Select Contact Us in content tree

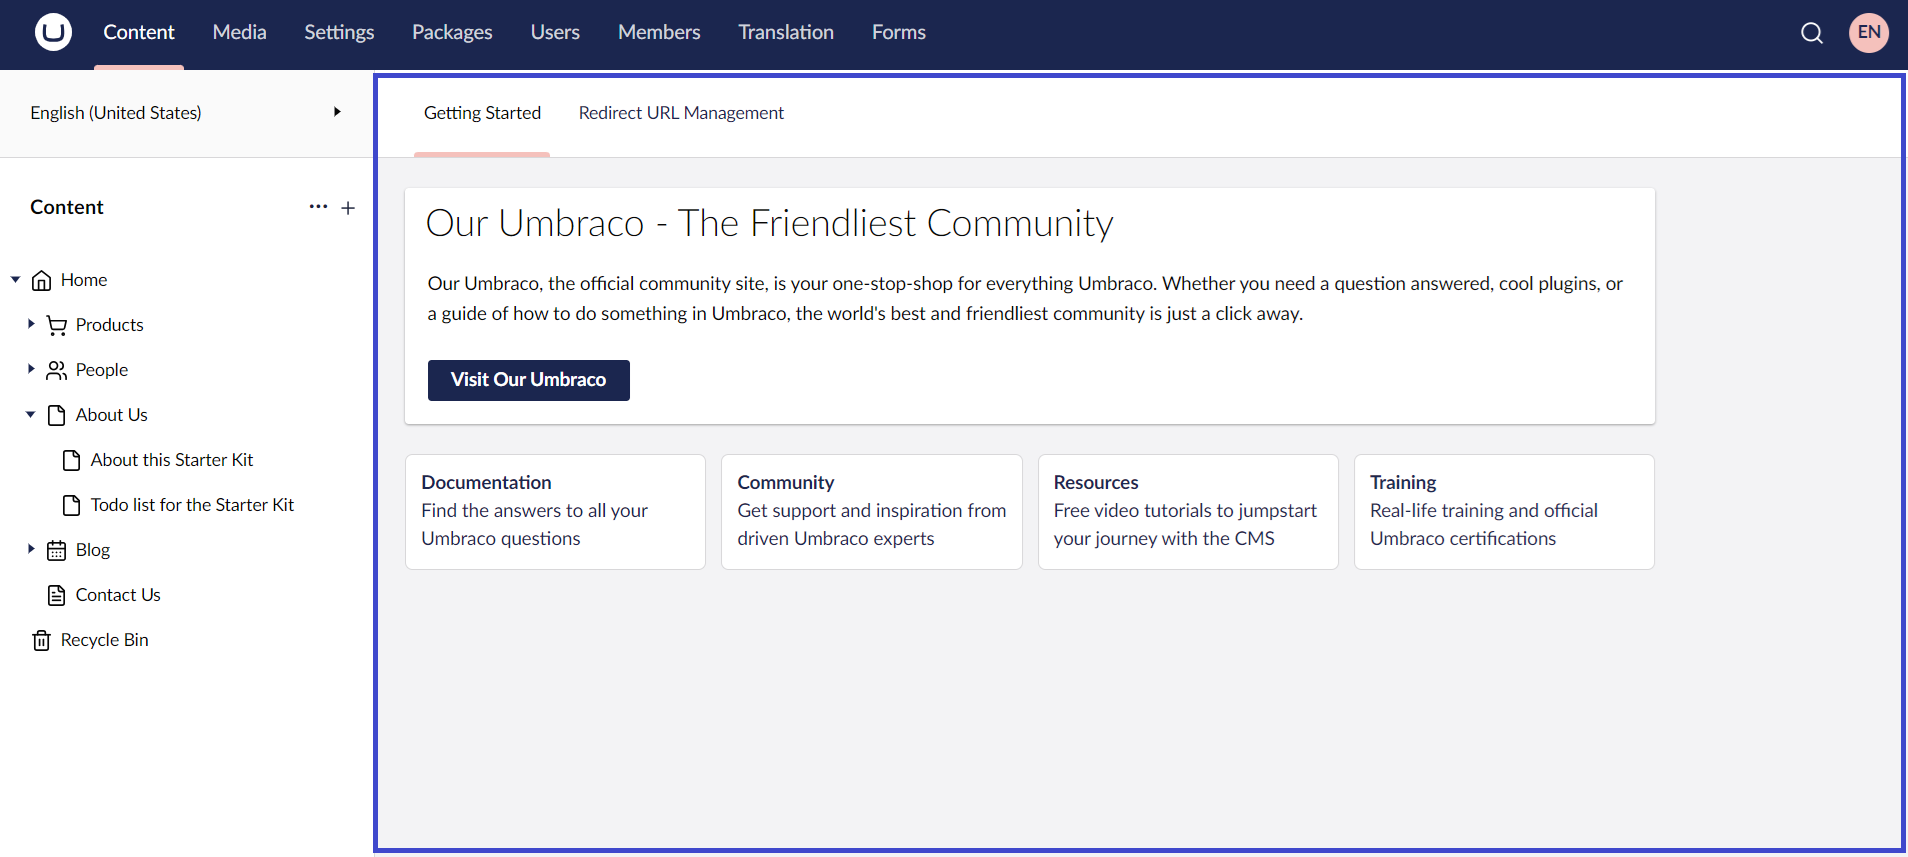point(118,595)
